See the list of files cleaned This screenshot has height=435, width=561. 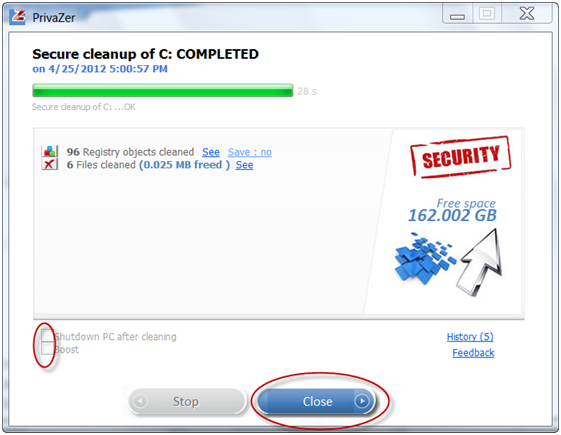point(244,165)
